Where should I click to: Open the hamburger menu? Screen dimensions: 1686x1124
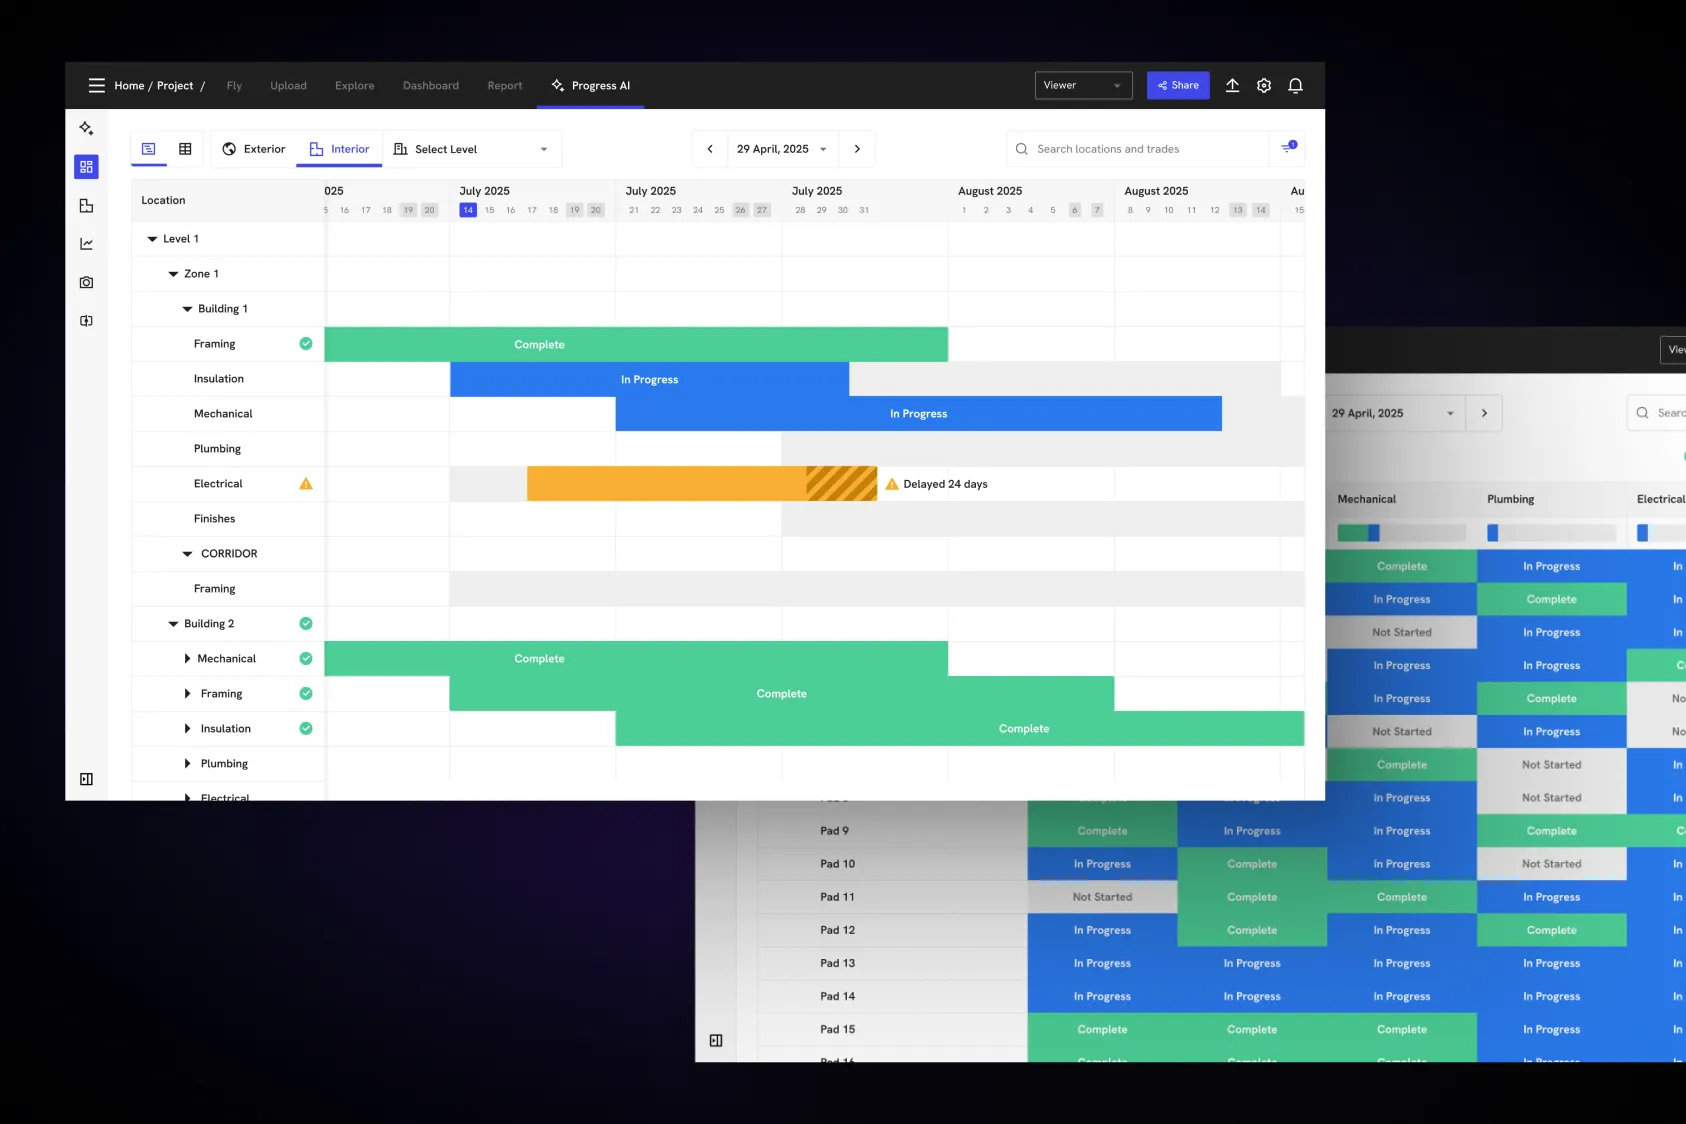[96, 86]
